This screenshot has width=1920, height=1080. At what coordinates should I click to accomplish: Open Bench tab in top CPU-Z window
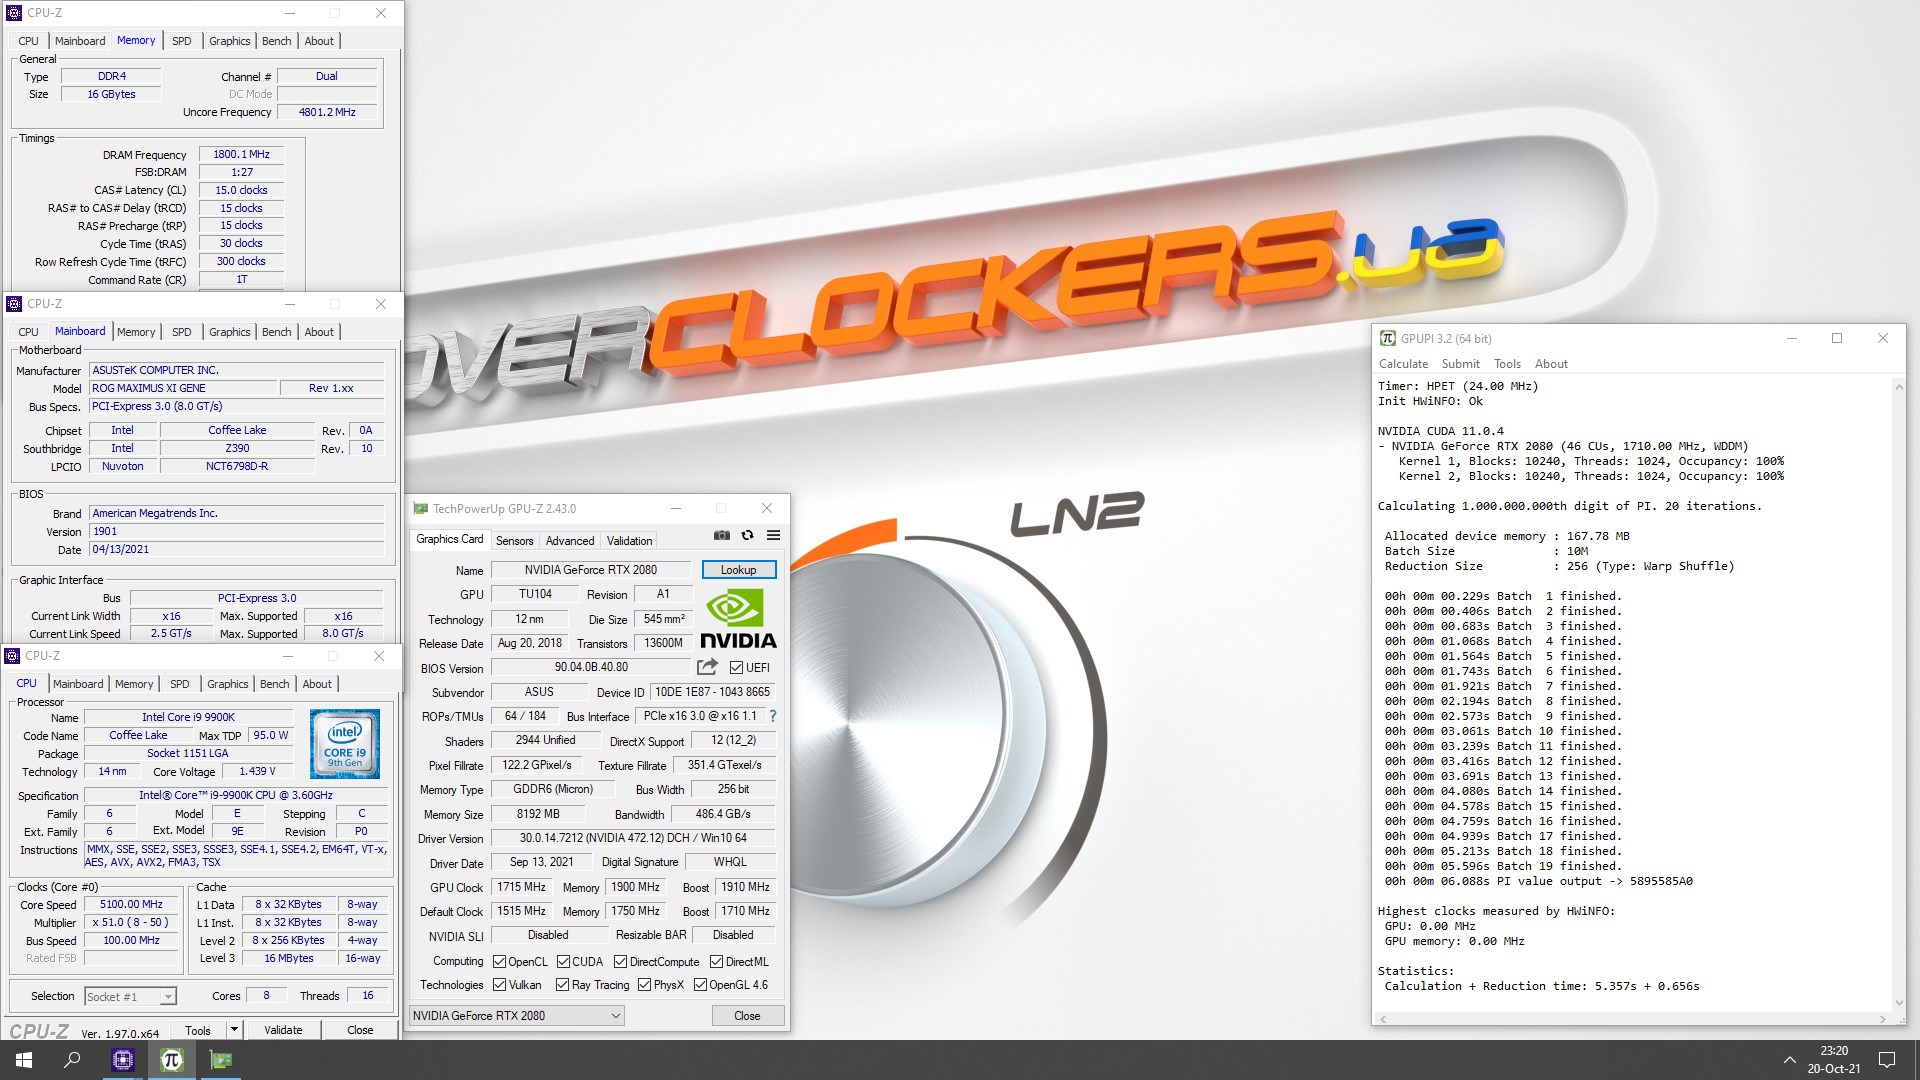click(277, 41)
